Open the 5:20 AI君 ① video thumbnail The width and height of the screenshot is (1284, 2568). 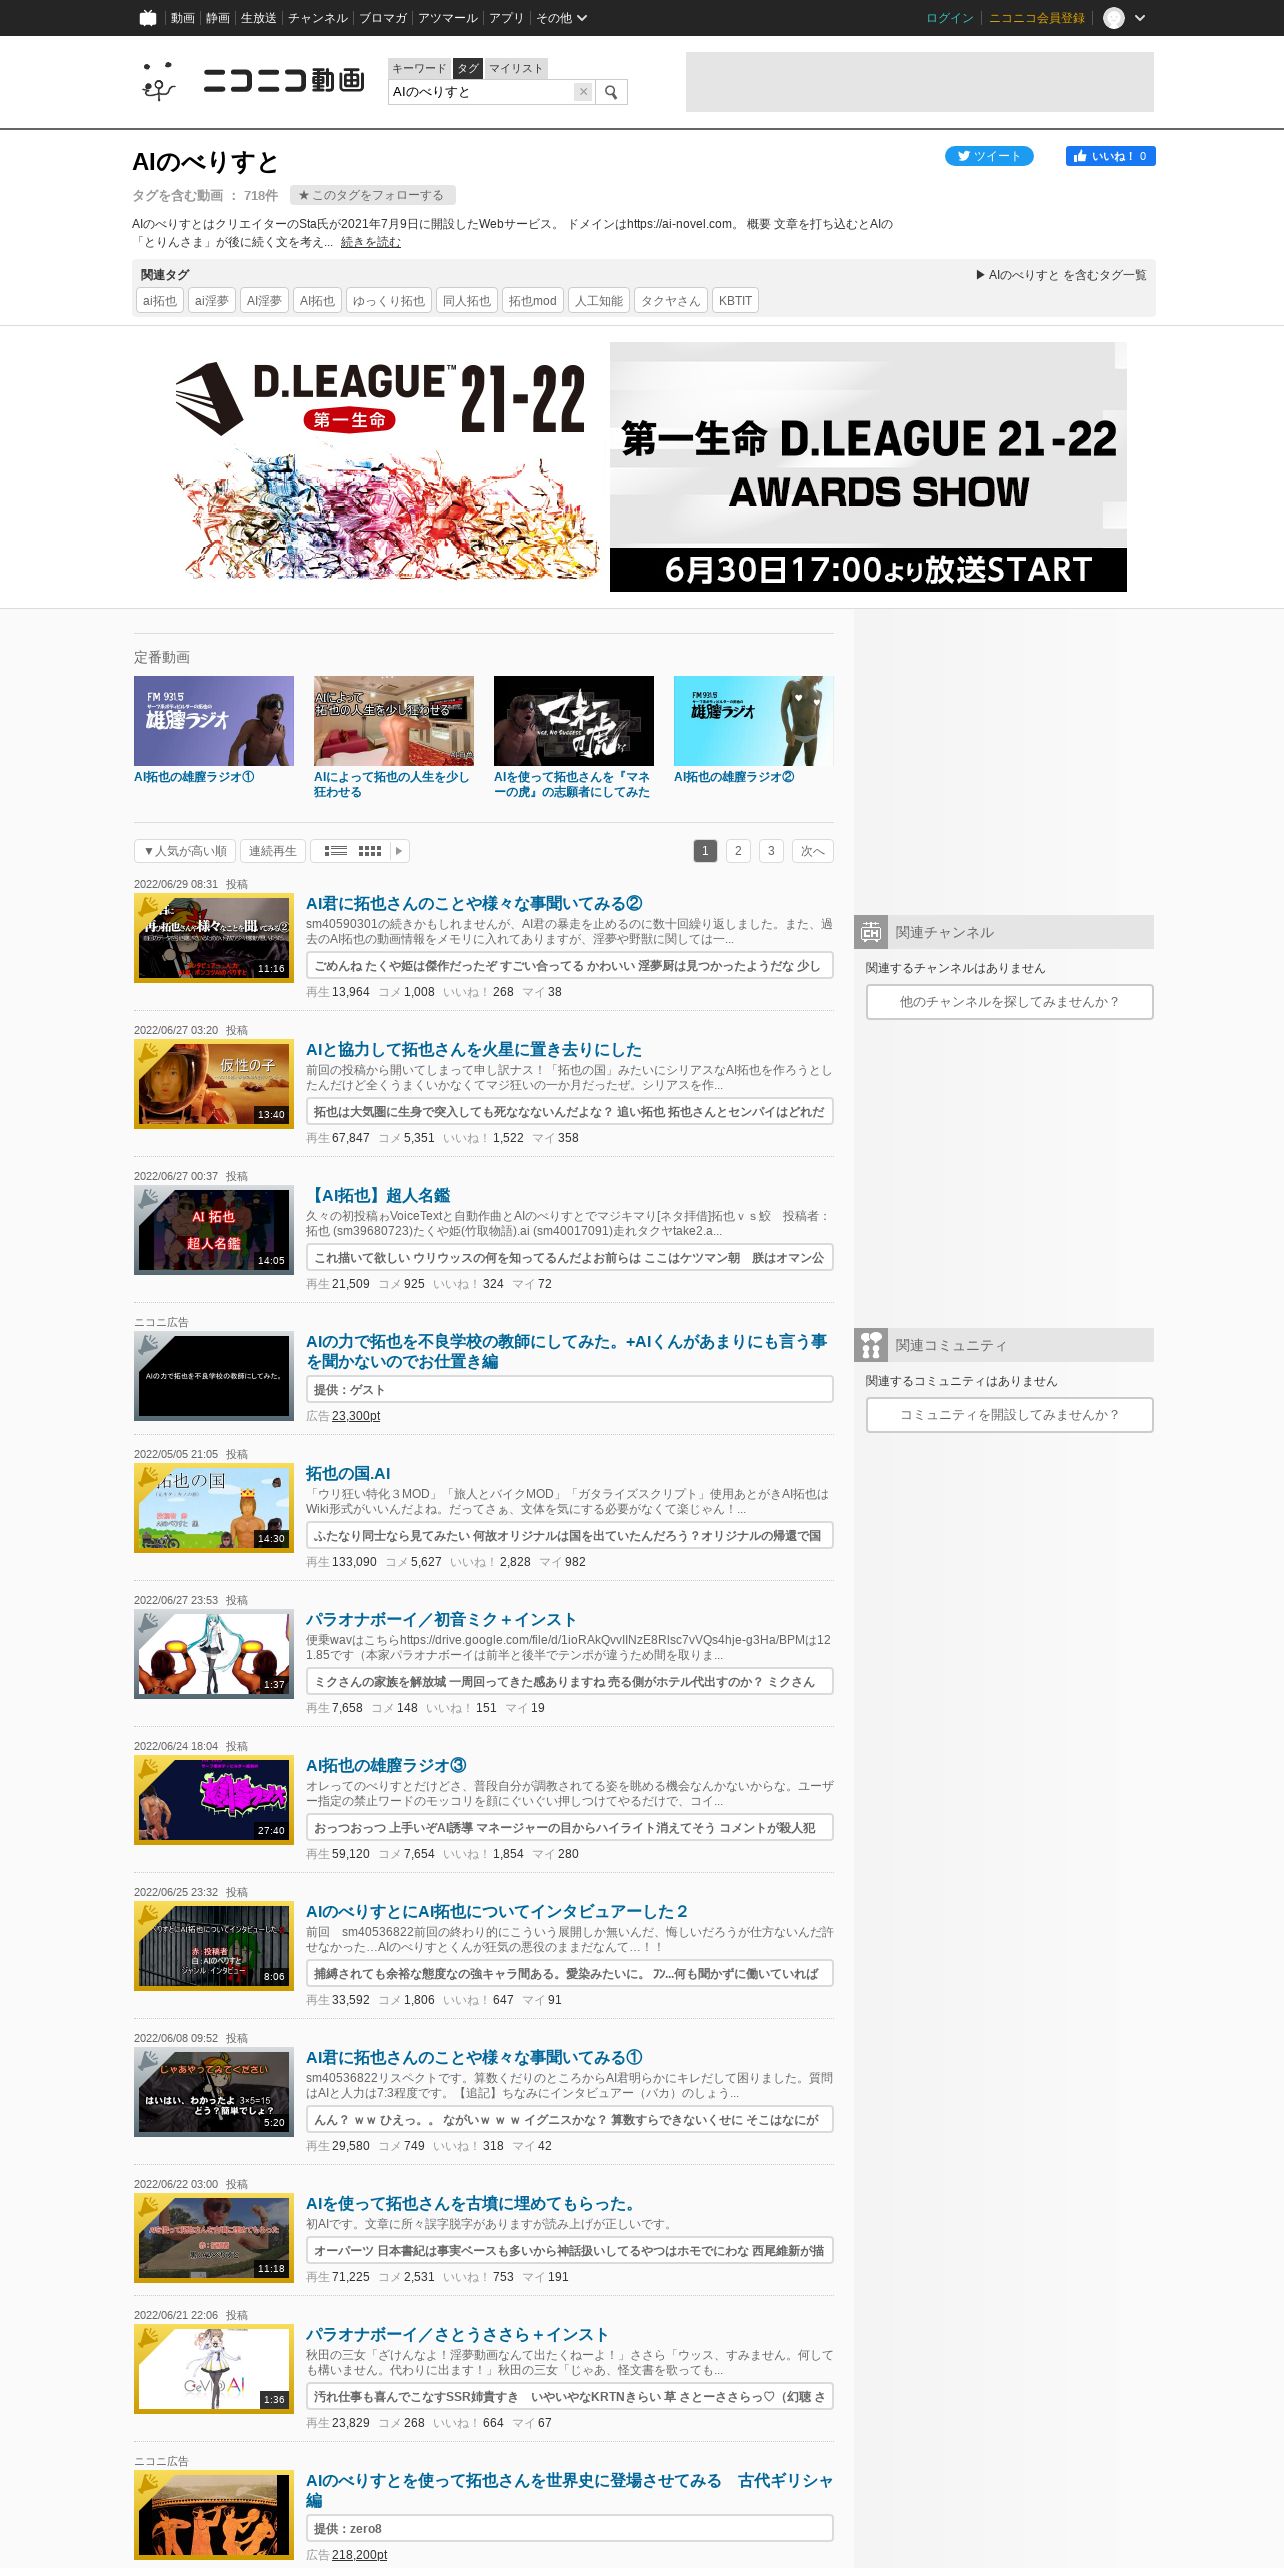[214, 2092]
